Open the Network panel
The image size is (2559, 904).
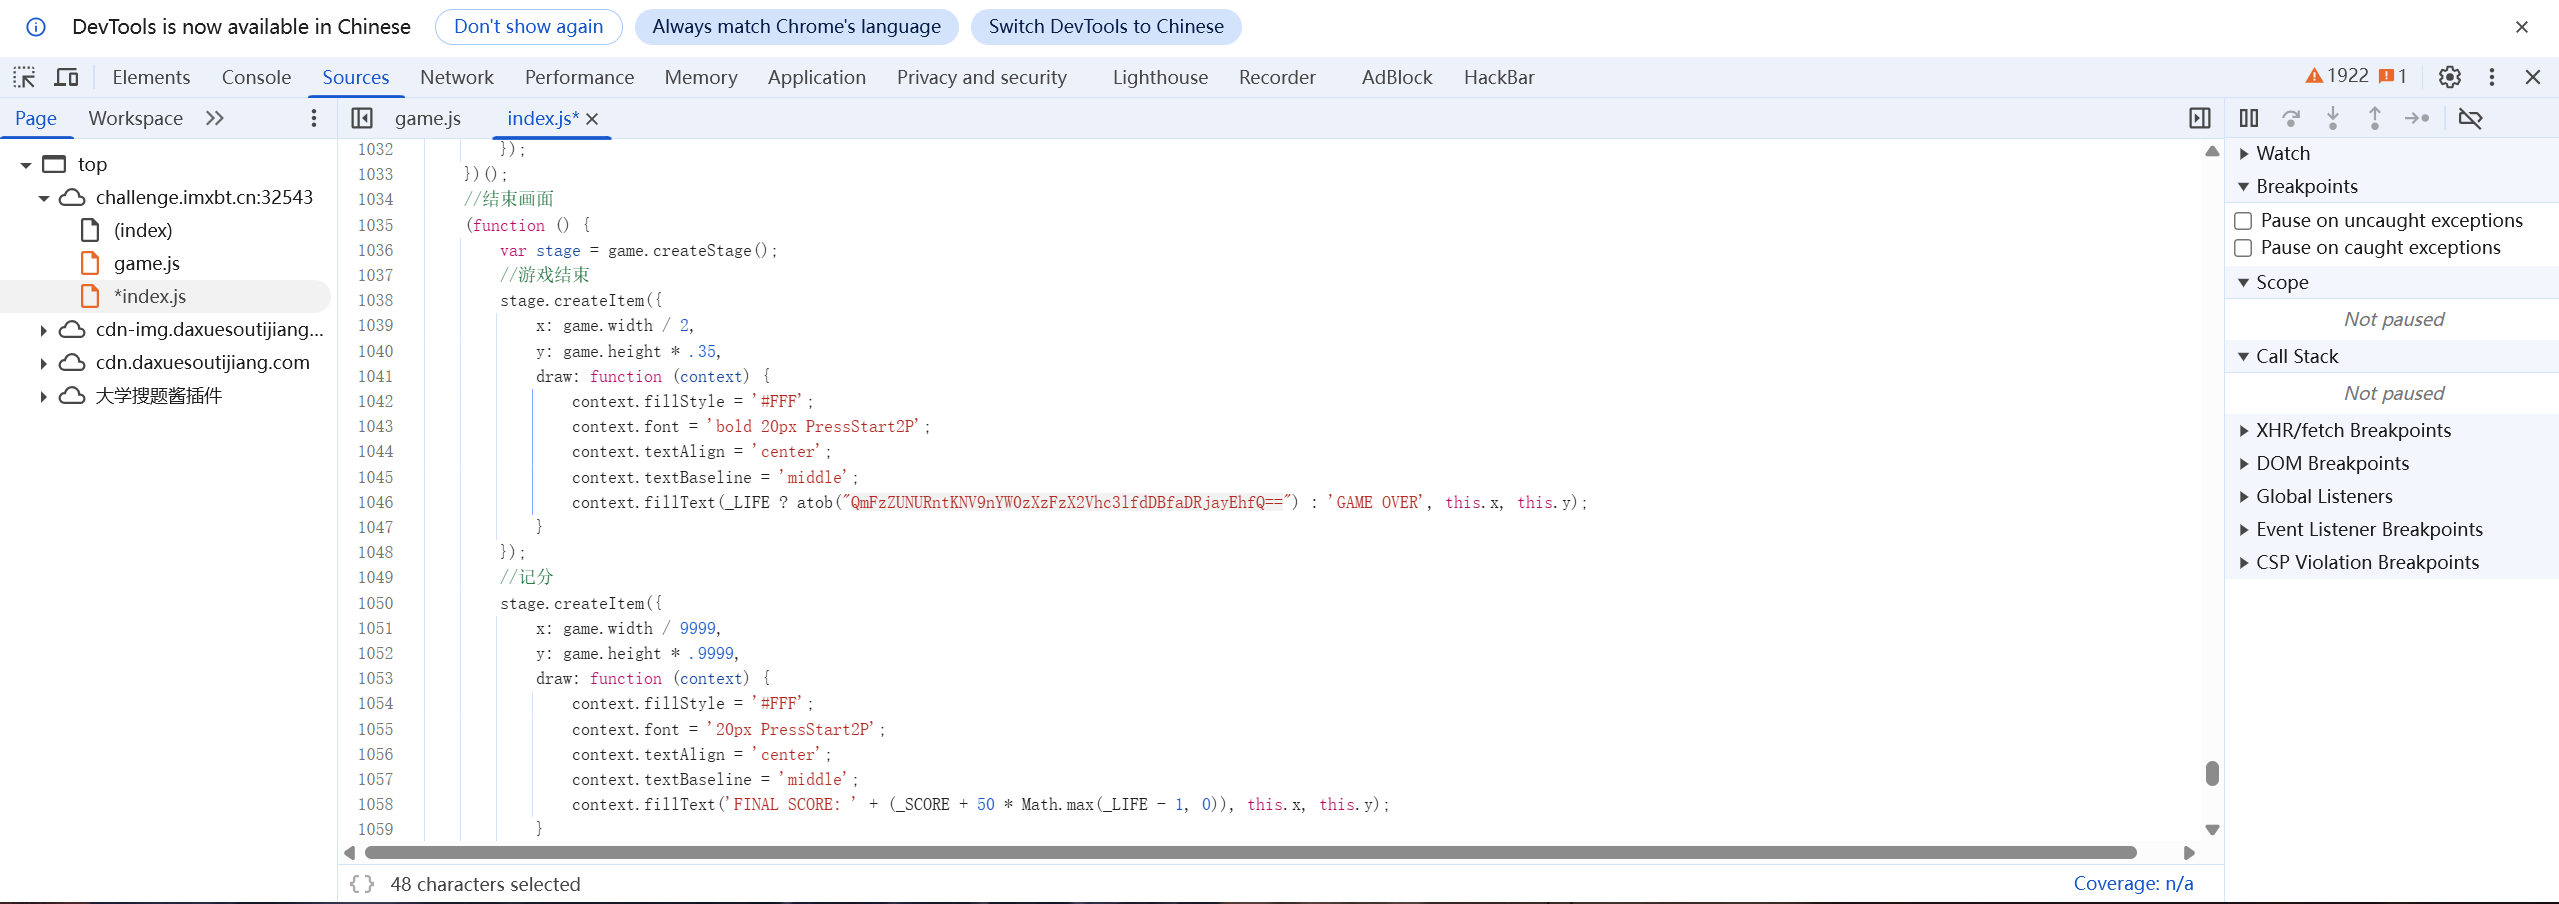pos(457,77)
